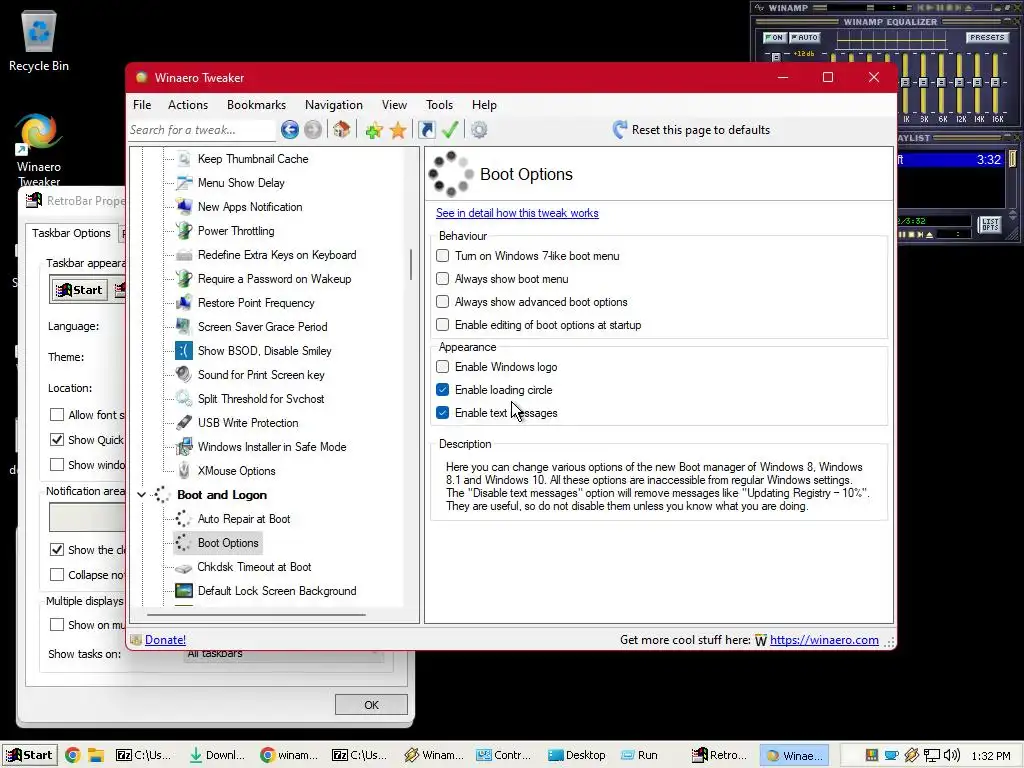The image size is (1024, 768).
Task: Adjust the Winamp 6K equalizer slider
Action: click(941, 84)
